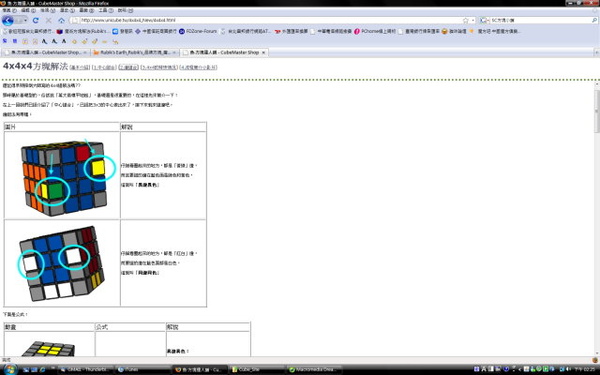Open the back/forward history dropdown arrow
Viewport: 600px width, 375px height.
point(25,20)
